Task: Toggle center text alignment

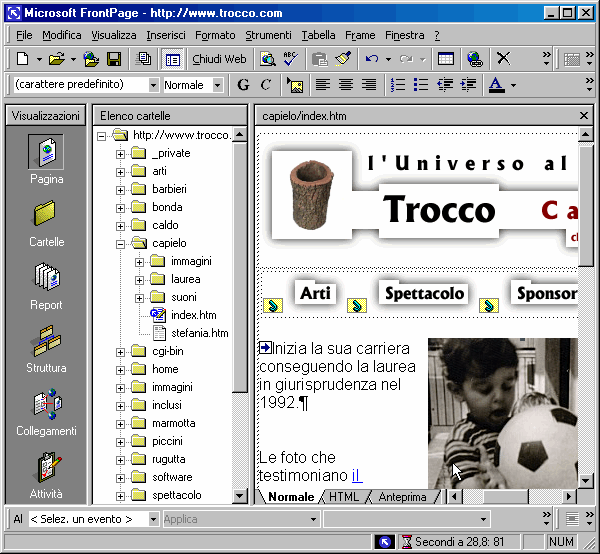Action: 346,85
